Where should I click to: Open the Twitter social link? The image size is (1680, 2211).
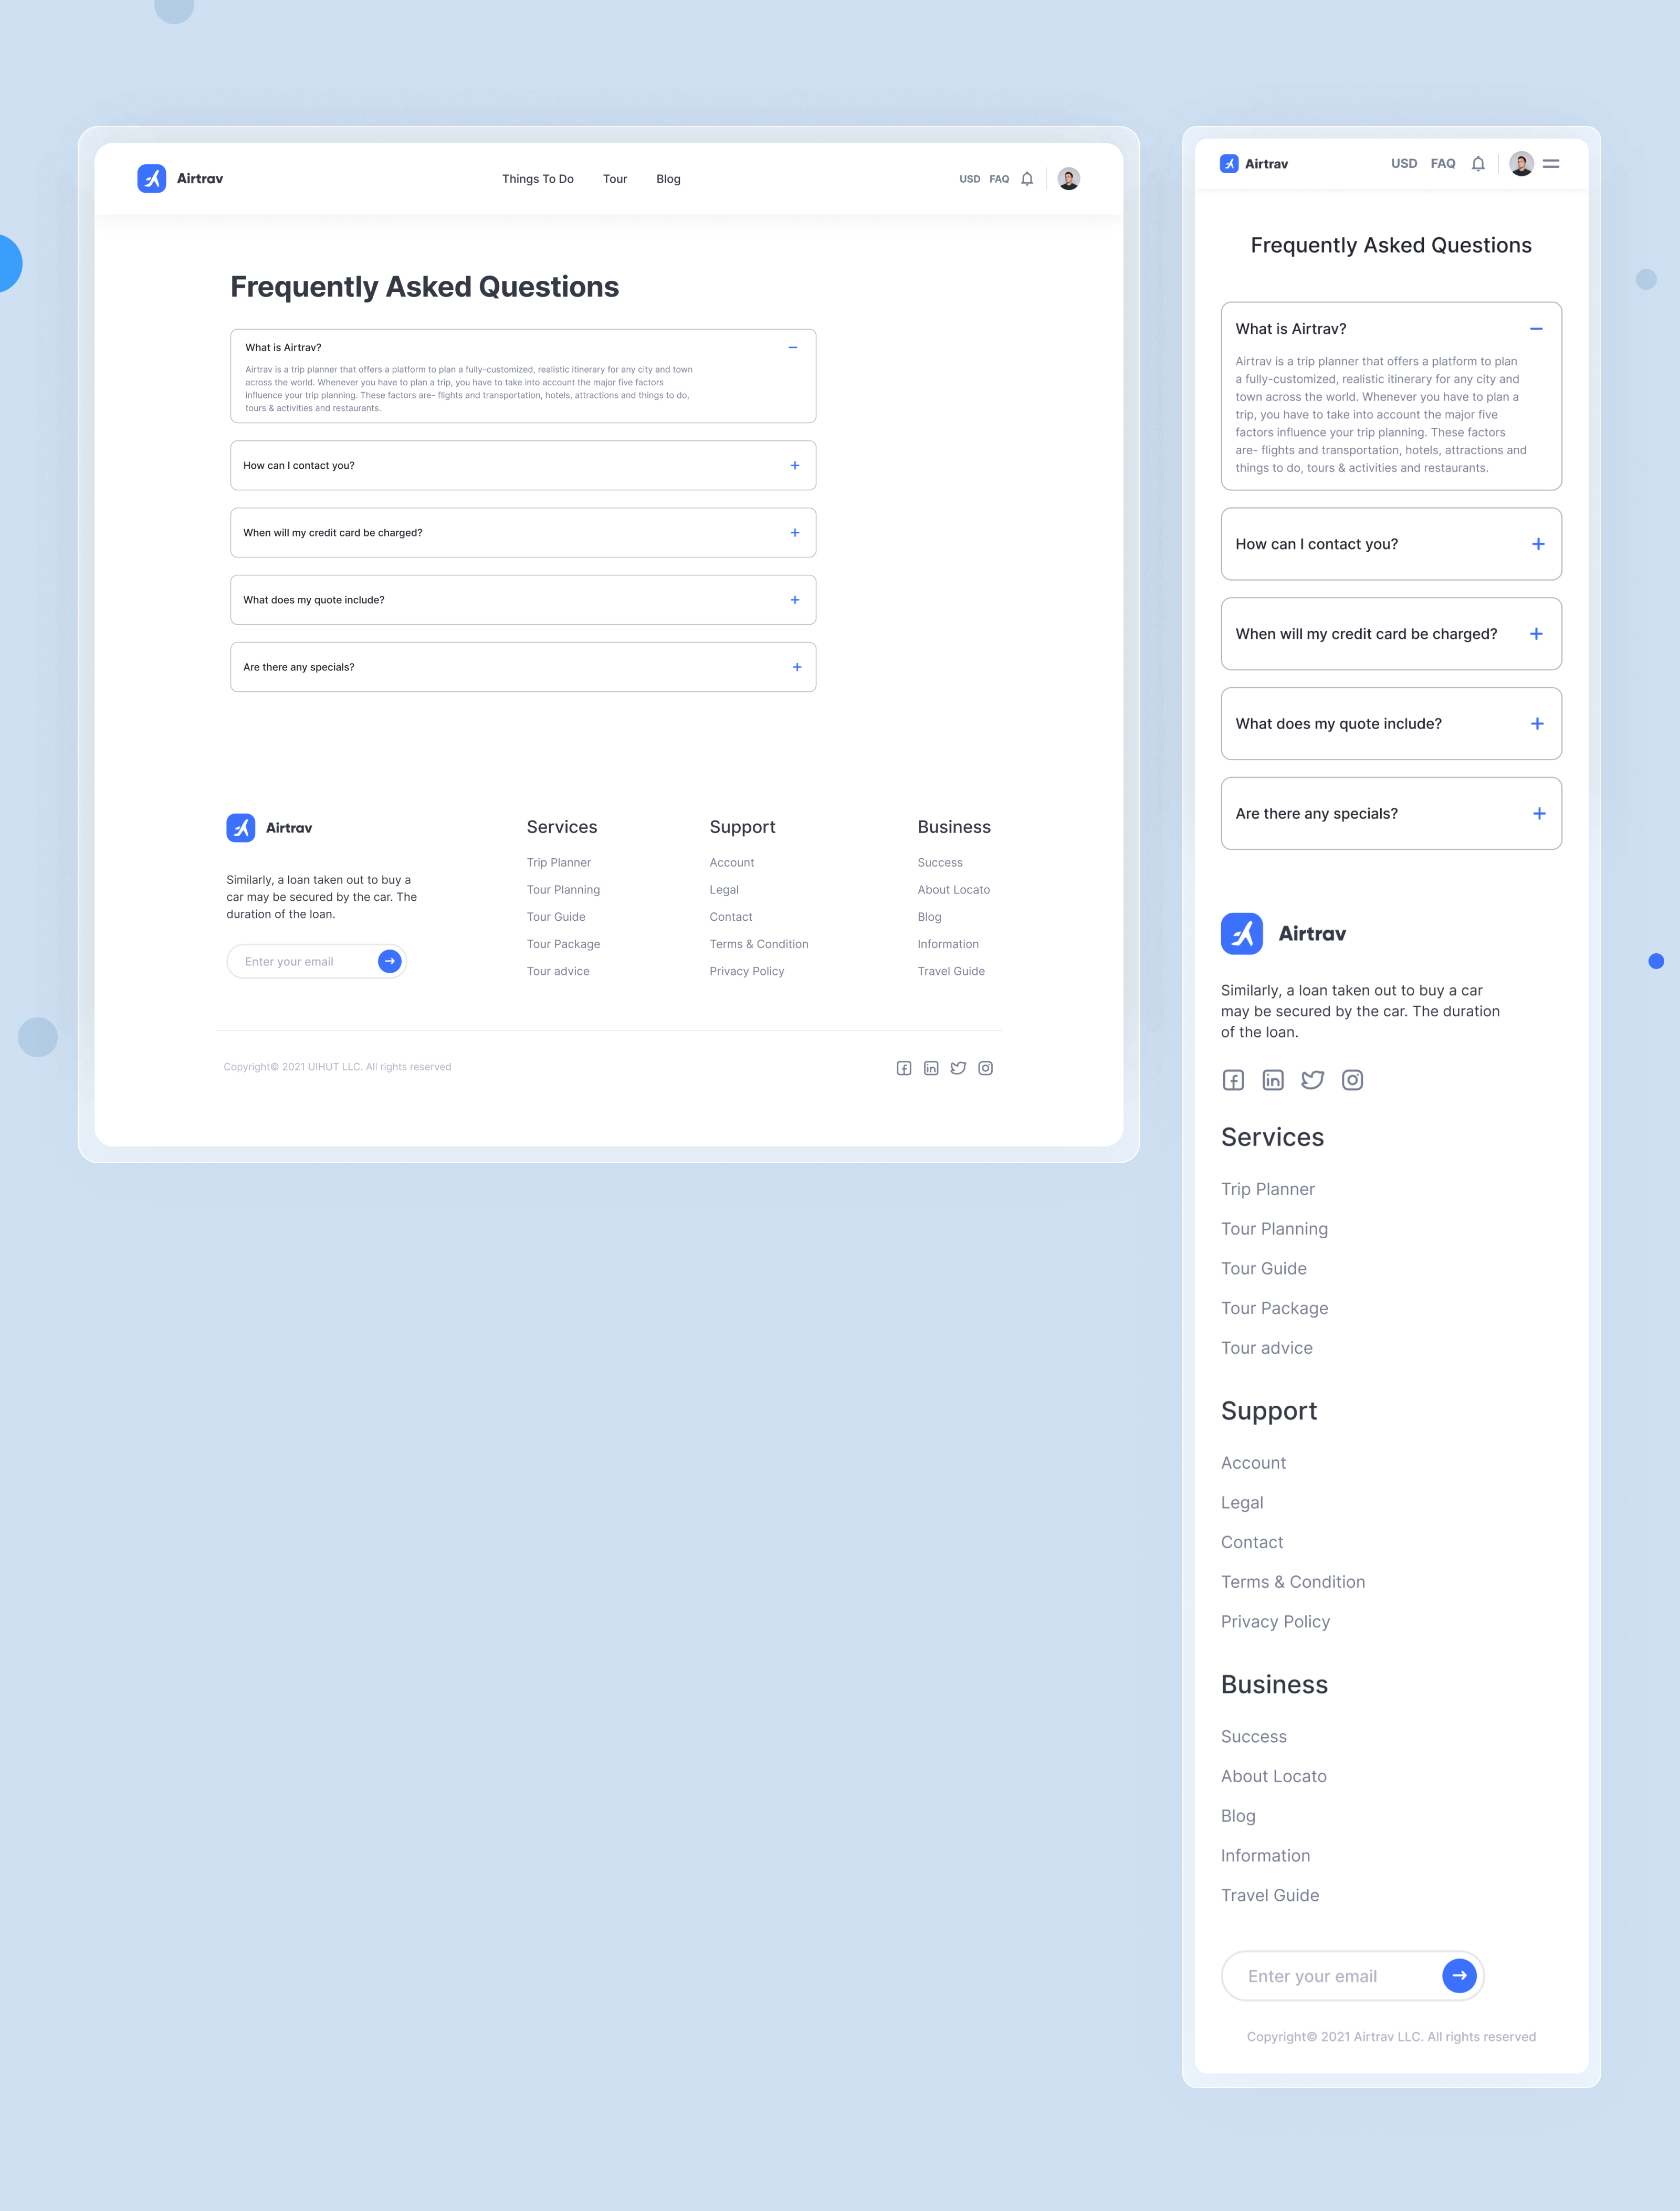click(957, 1067)
